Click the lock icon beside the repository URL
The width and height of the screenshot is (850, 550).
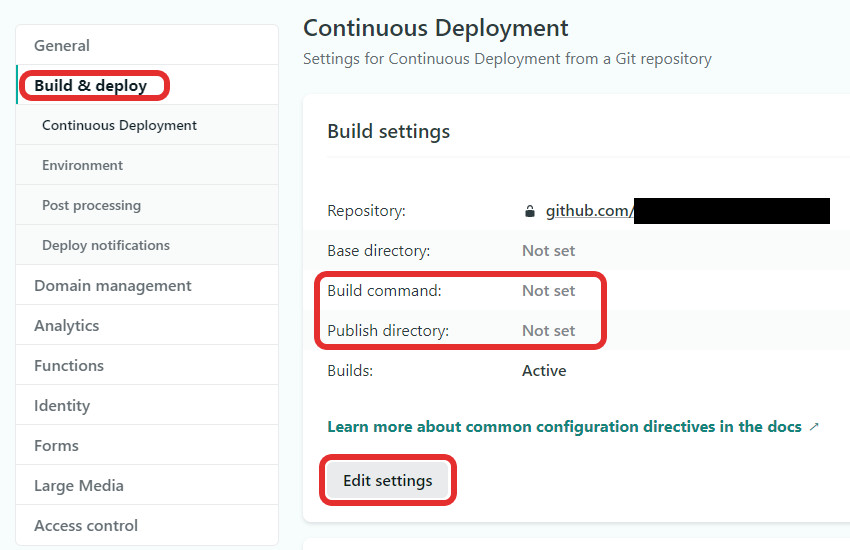point(530,211)
